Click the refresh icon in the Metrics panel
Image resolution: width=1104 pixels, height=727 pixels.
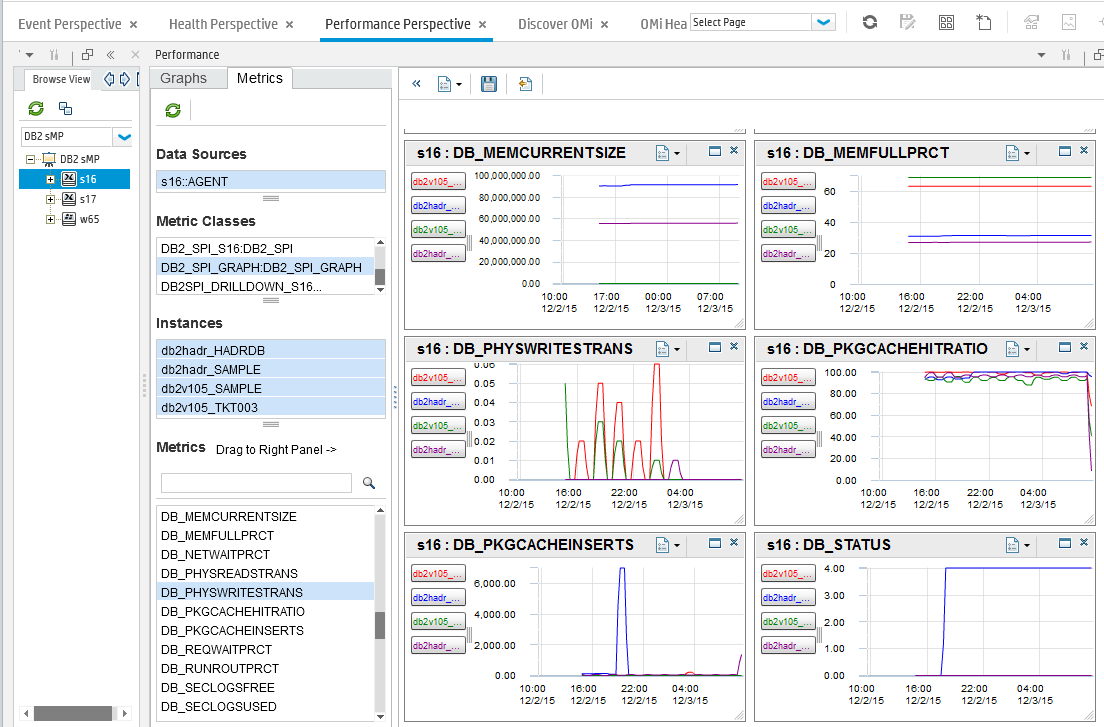[173, 110]
